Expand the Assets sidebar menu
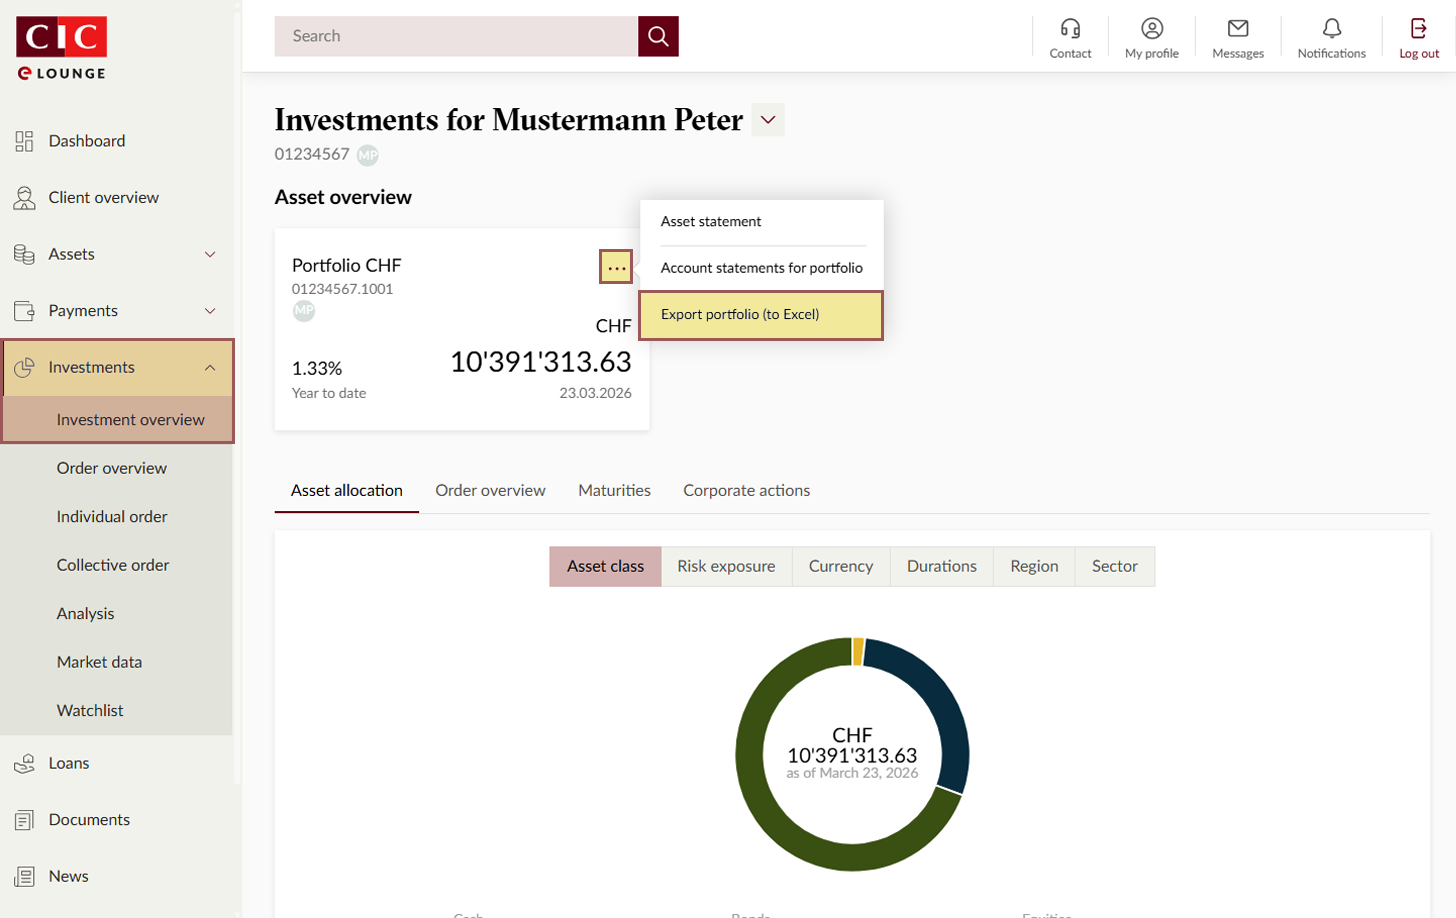The width and height of the screenshot is (1456, 918). 118,254
